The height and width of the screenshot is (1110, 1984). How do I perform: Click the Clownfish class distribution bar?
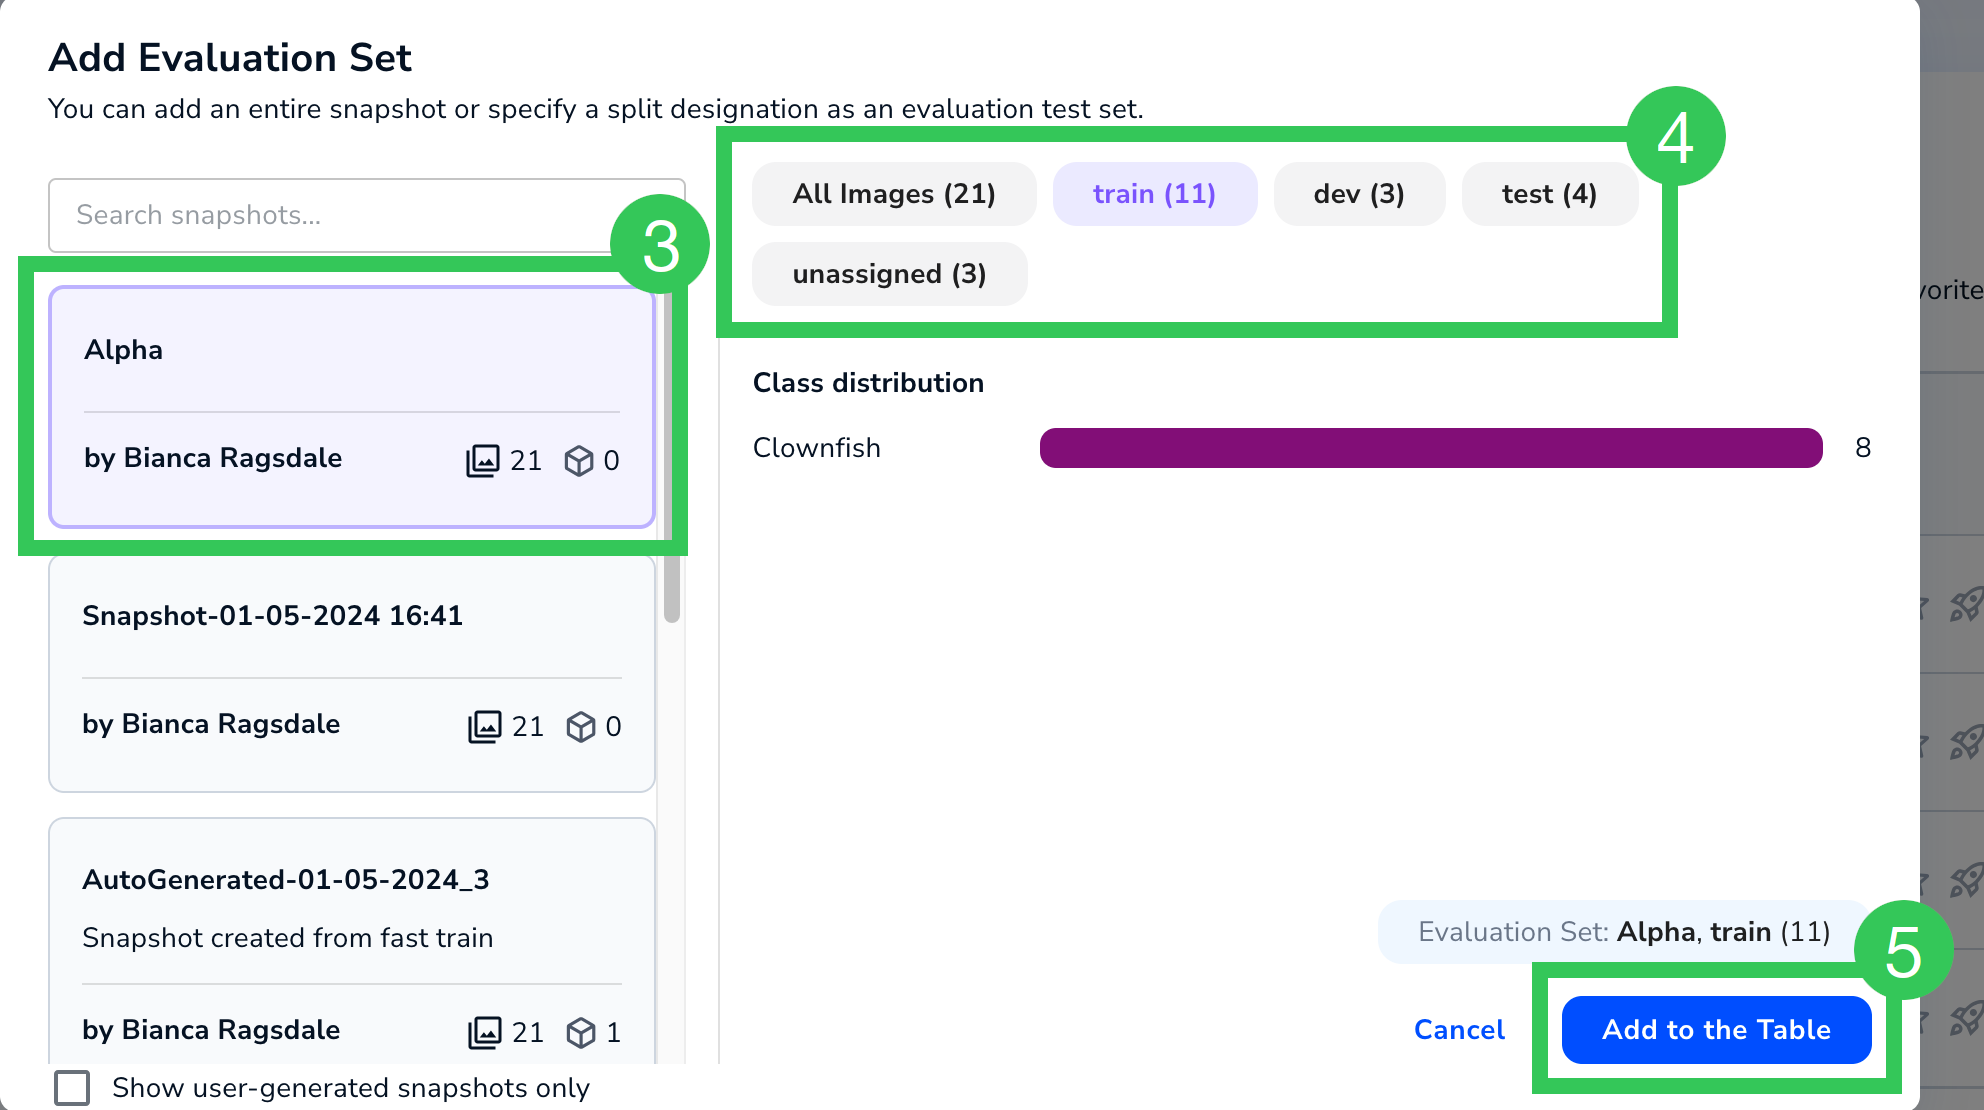click(x=1430, y=448)
